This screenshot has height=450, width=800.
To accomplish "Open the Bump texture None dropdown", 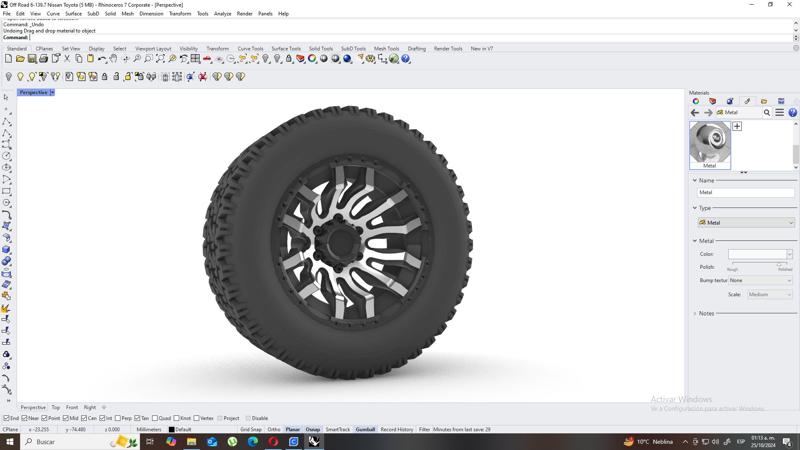I will tap(760, 281).
